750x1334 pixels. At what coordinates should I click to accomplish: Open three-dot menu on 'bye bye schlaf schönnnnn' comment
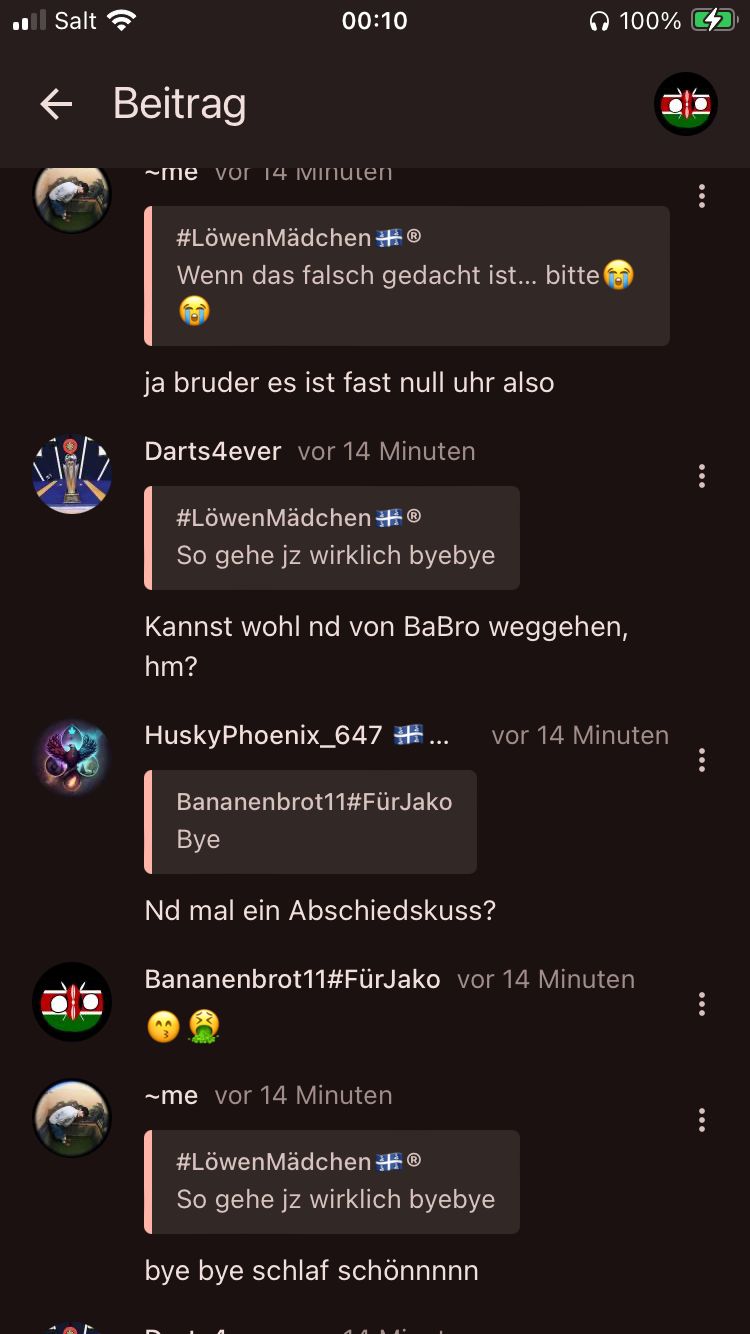pos(702,1120)
